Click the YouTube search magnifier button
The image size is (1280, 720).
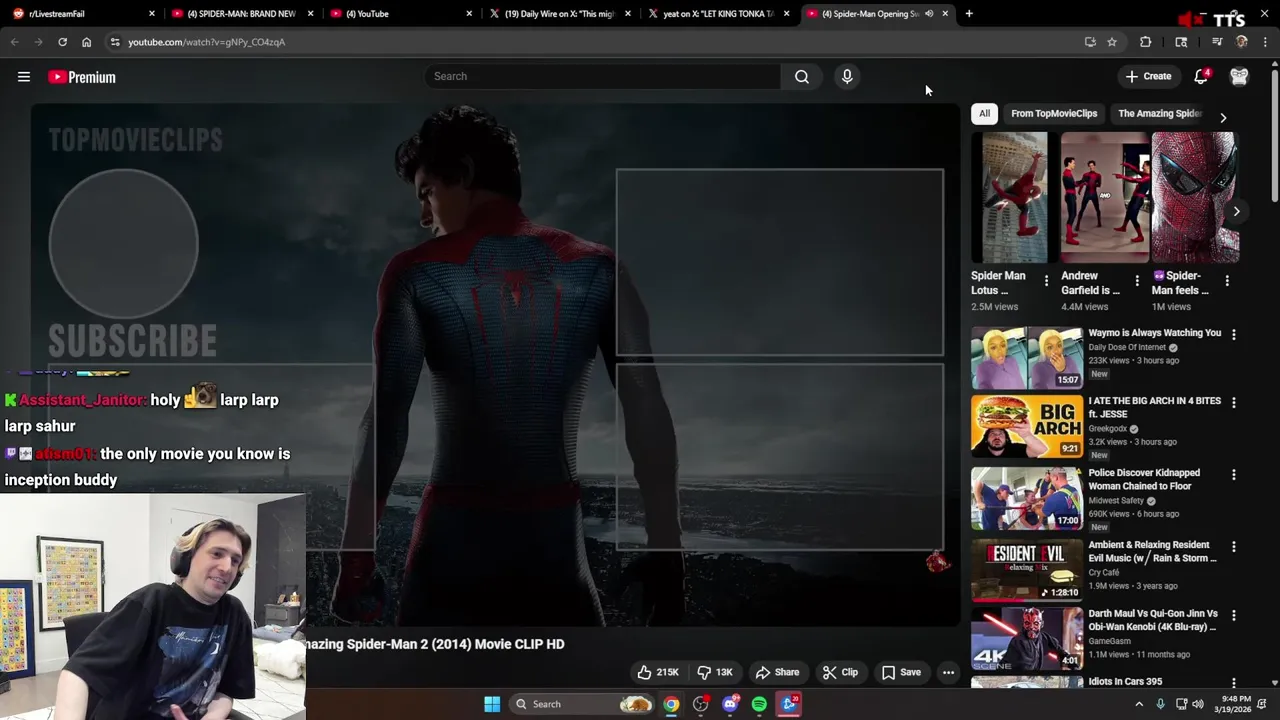tap(802, 77)
